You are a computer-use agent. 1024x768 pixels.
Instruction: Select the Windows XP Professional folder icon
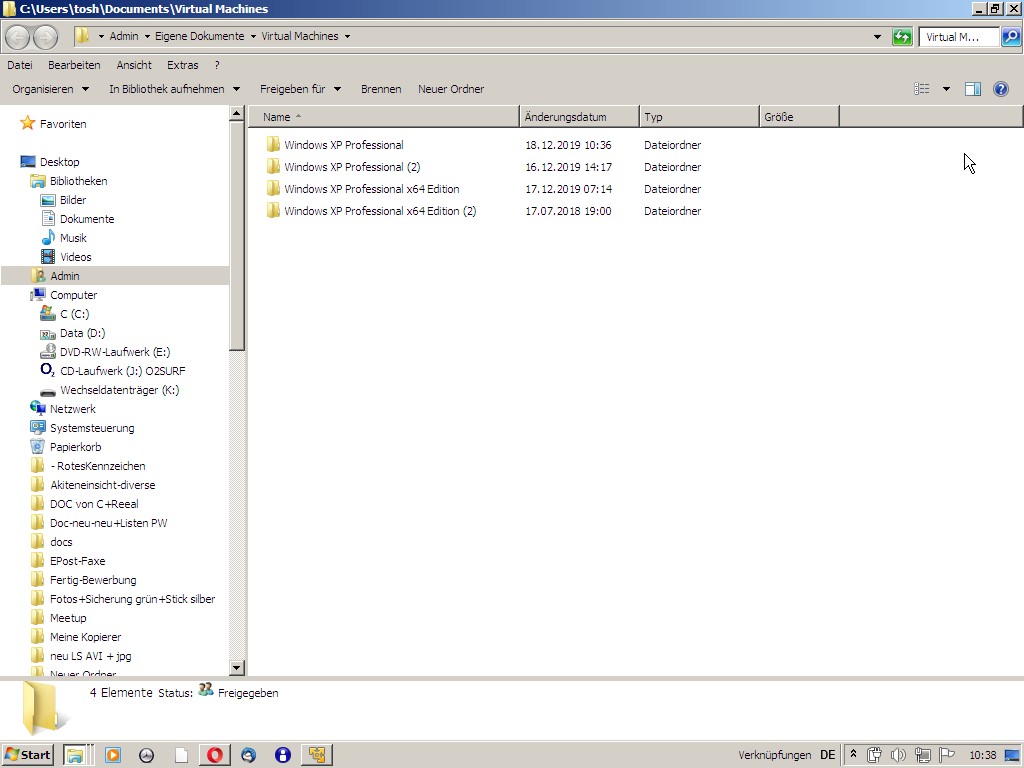point(273,144)
